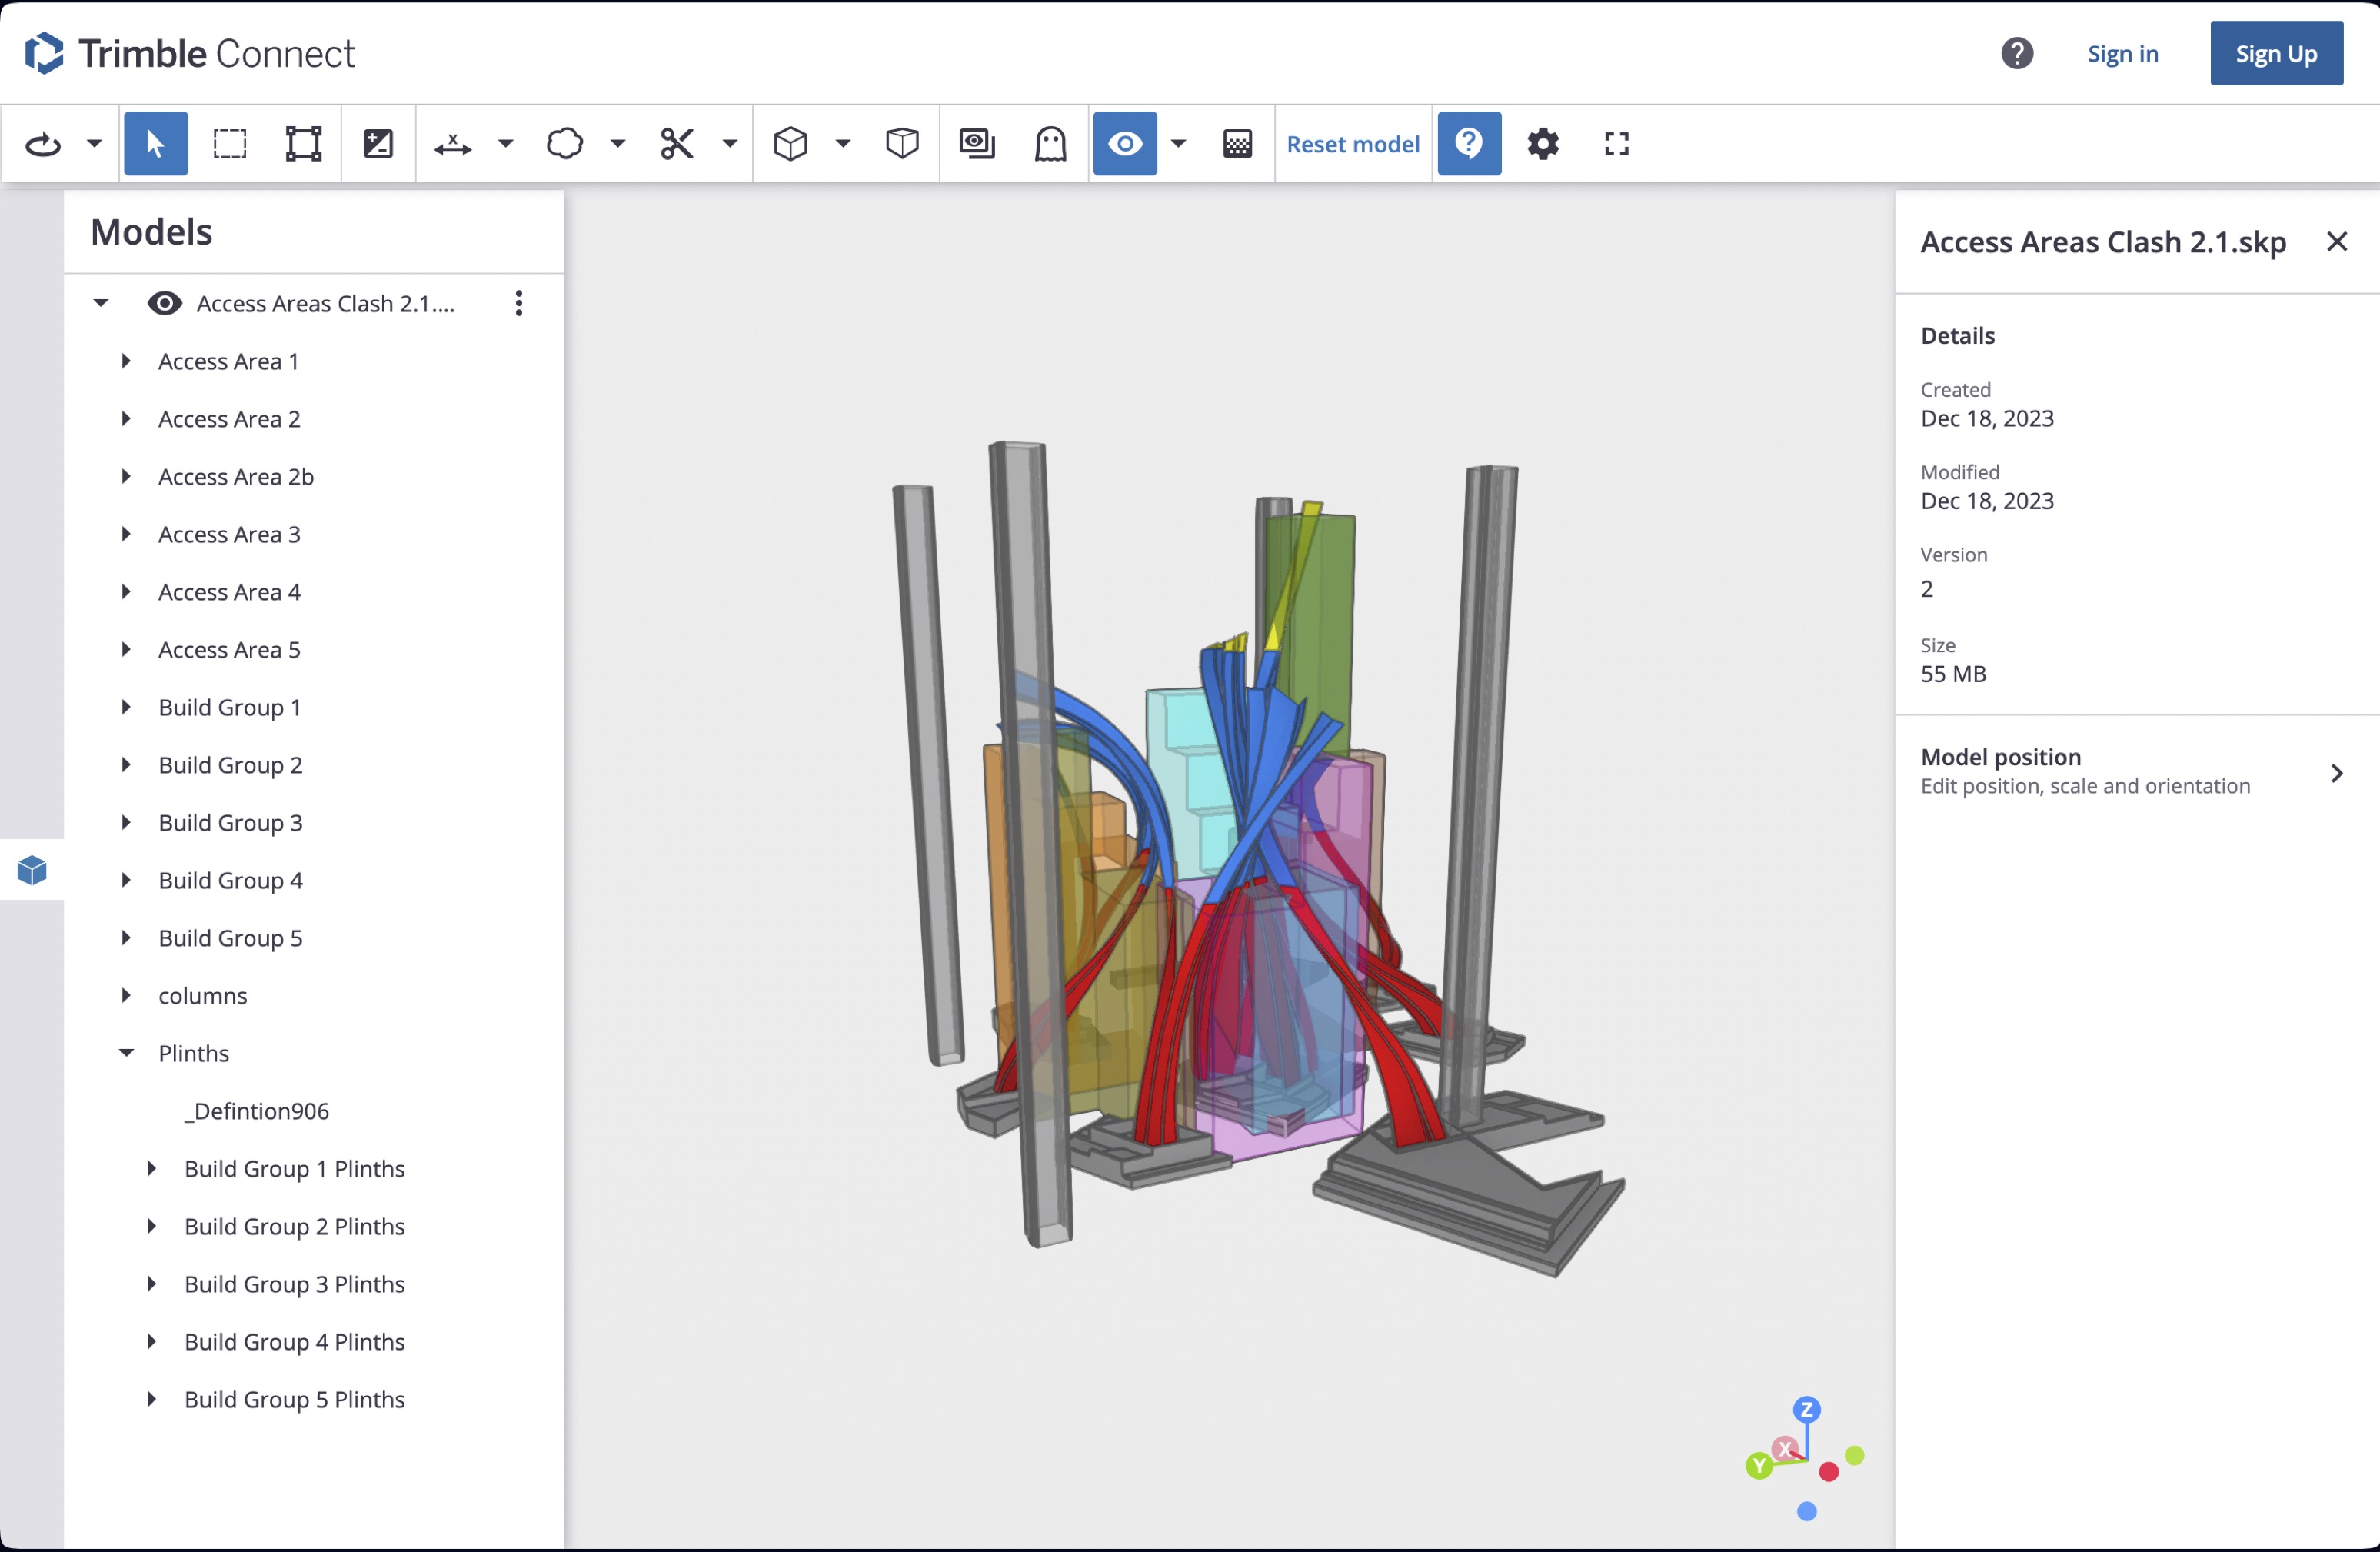Click the Reset model button

click(x=1352, y=143)
